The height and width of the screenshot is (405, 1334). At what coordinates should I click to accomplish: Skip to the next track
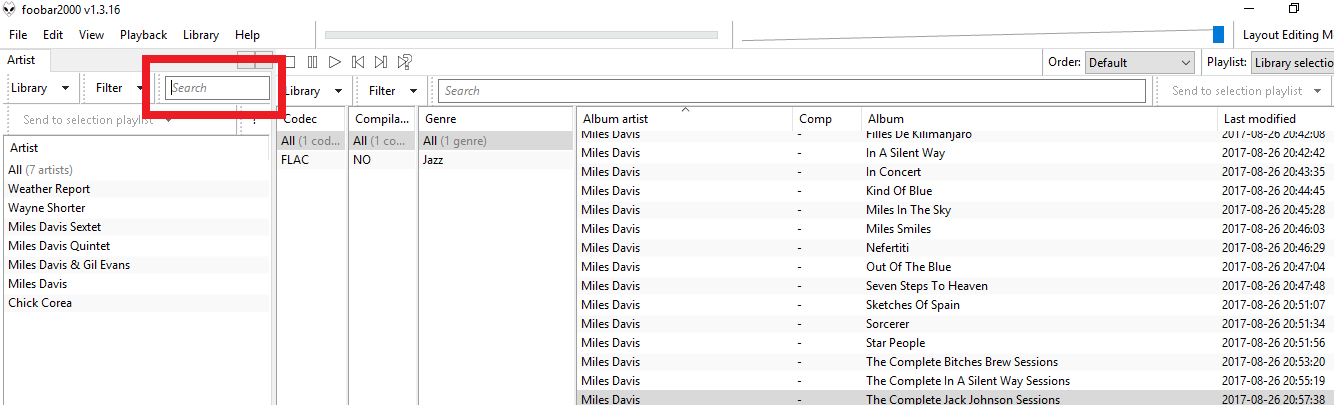point(381,62)
